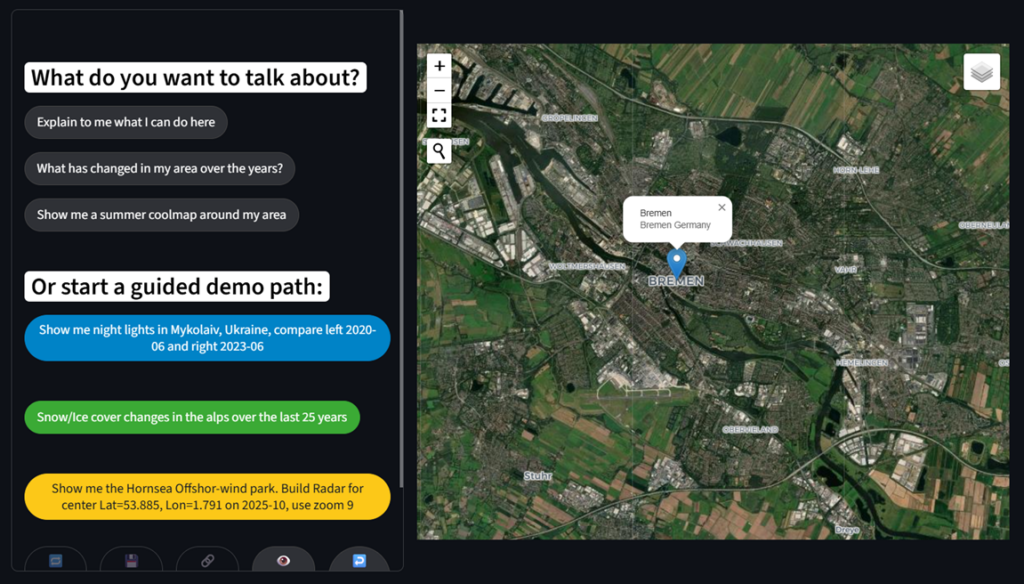Click the chain link icon button
This screenshot has width=1024, height=584.
click(207, 561)
